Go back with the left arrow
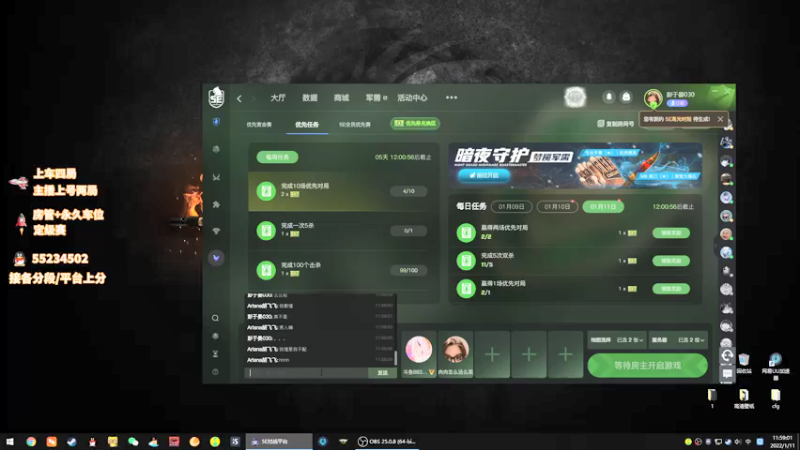Screen dimensions: 800x450 (x=239, y=98)
